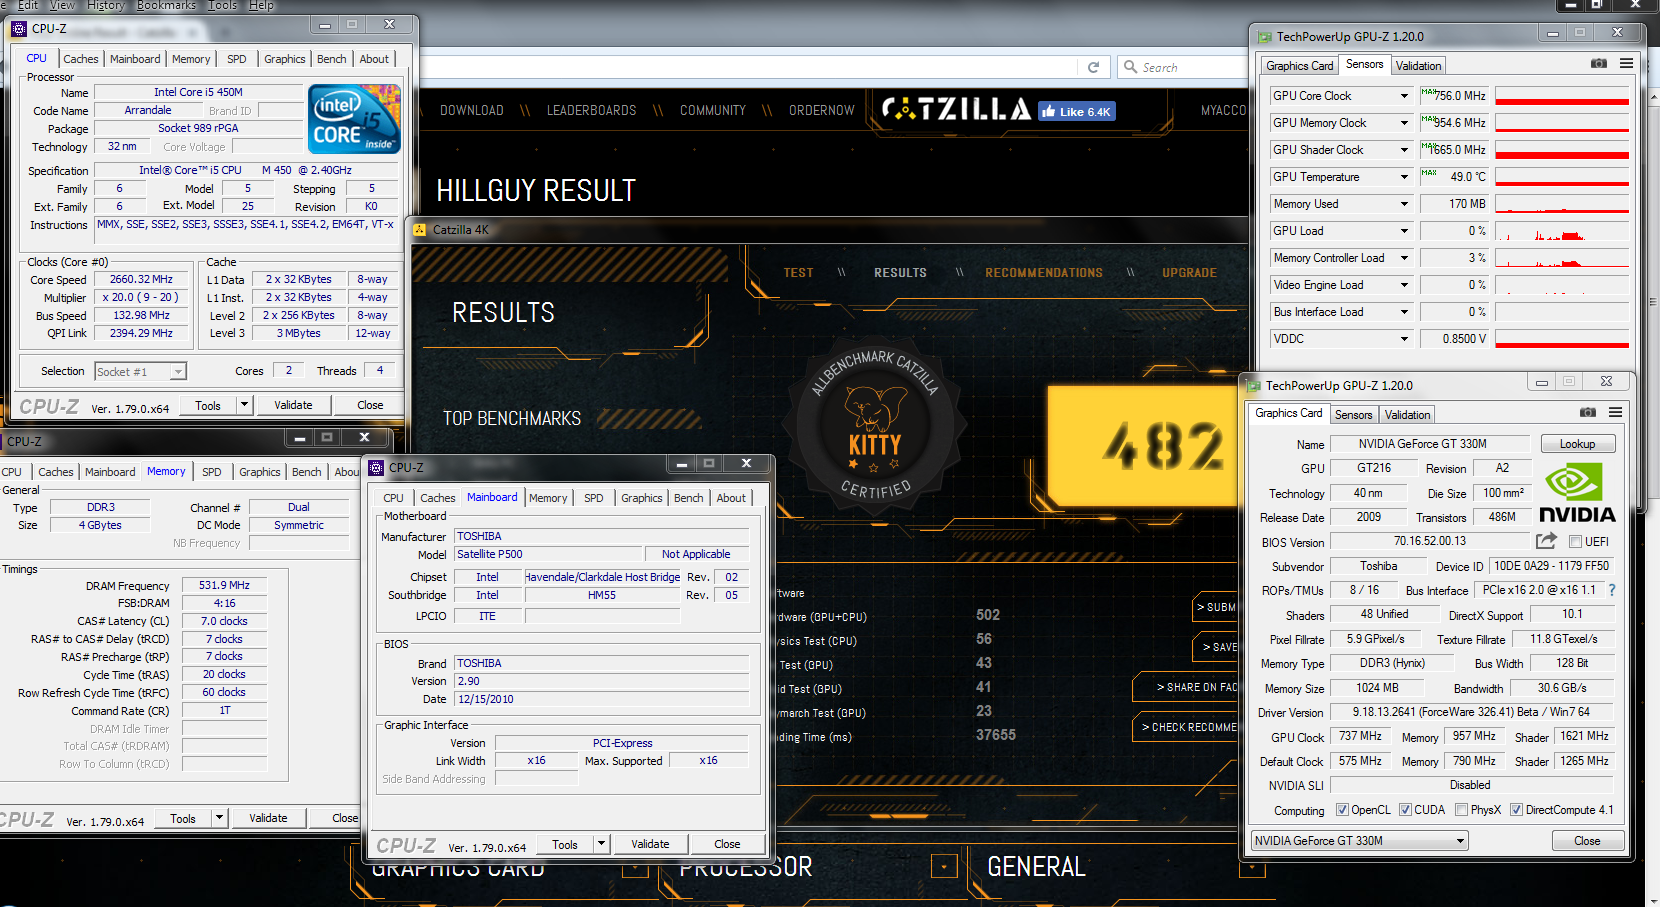
Task: Click the GPU-Z Sensors window screenshot camera icon
Action: click(1599, 63)
